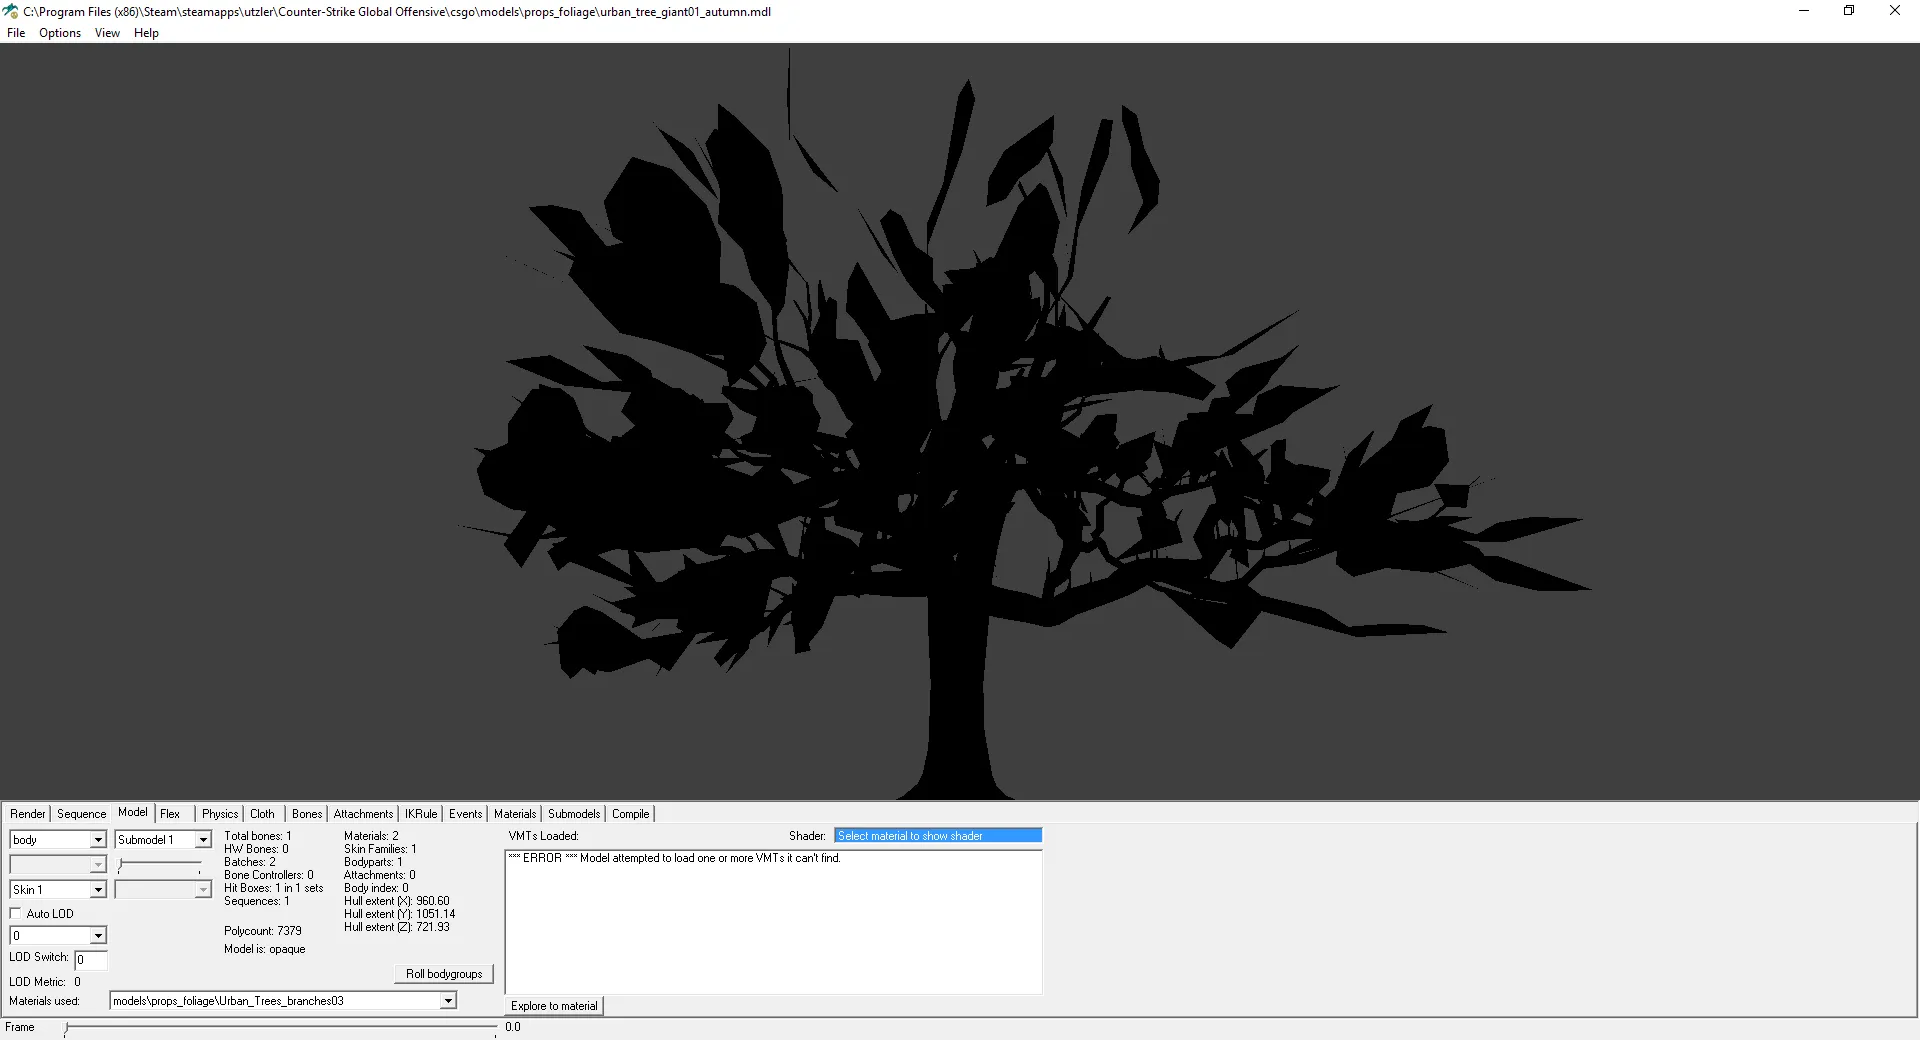Open the Sequence tab
This screenshot has width=1920, height=1040.
[81, 814]
